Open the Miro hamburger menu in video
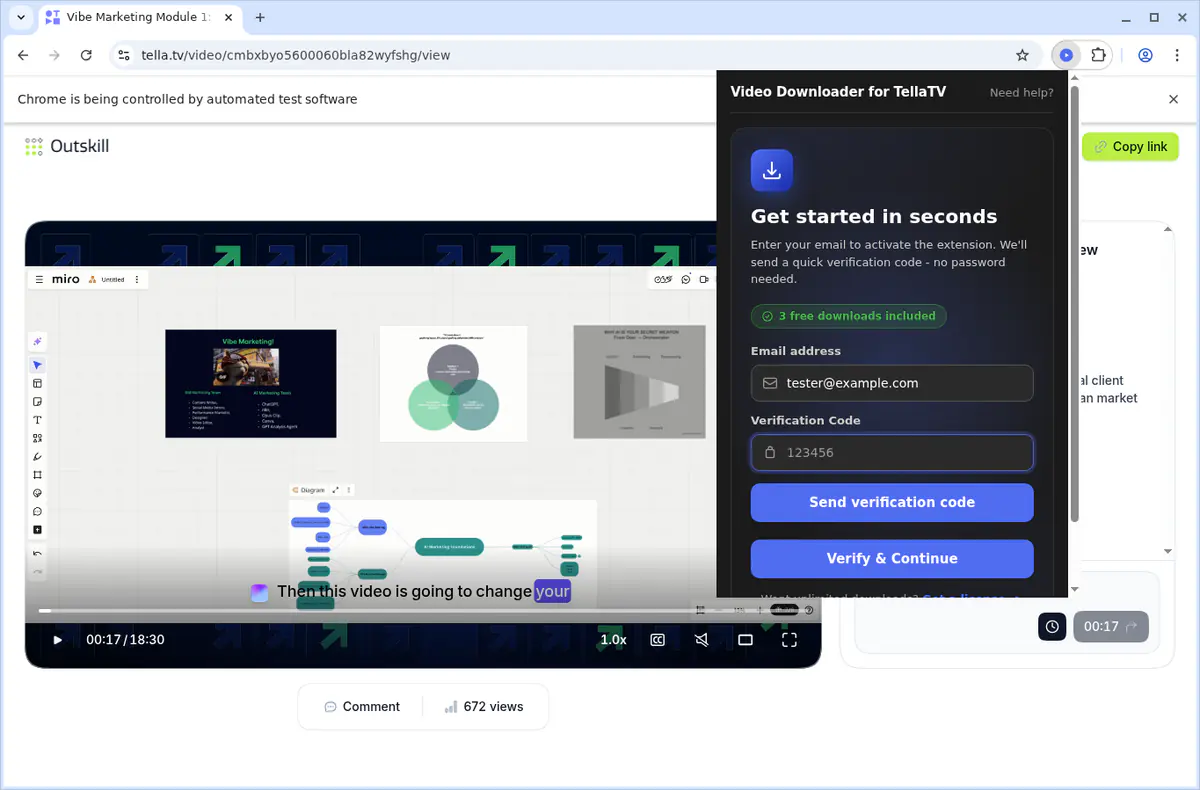Image resolution: width=1200 pixels, height=790 pixels. [39, 279]
